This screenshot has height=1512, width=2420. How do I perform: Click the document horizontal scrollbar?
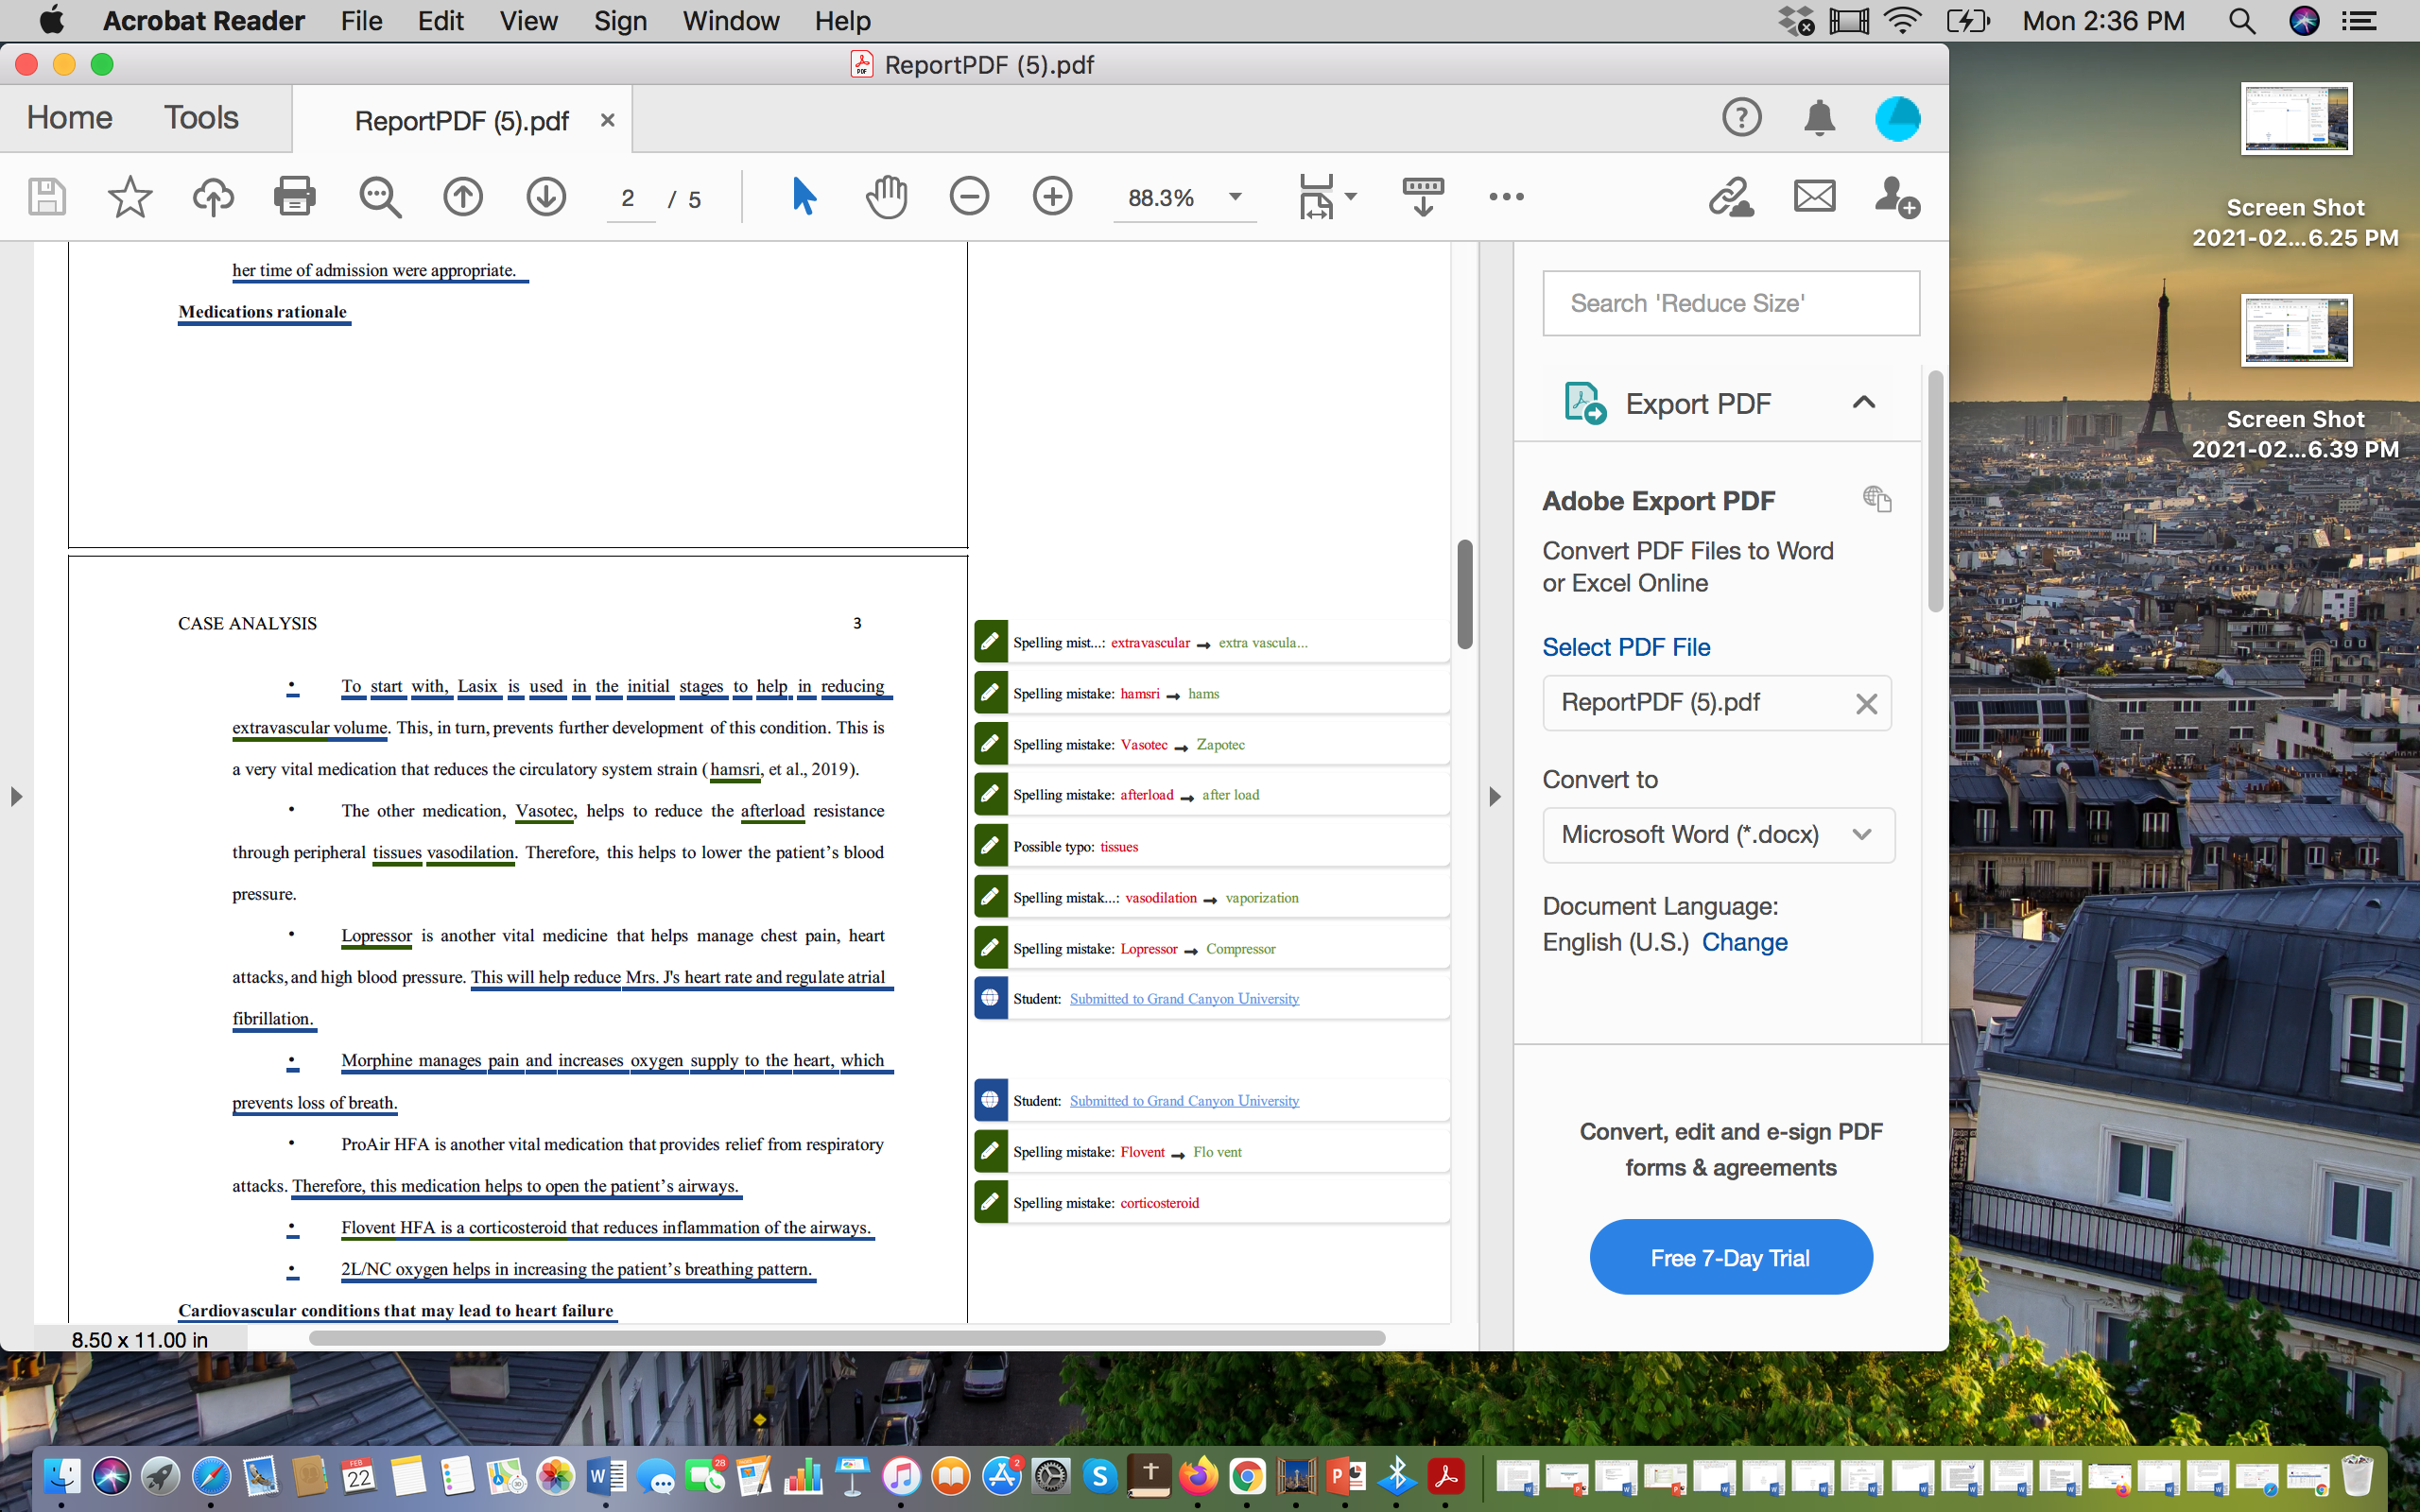pos(847,1338)
